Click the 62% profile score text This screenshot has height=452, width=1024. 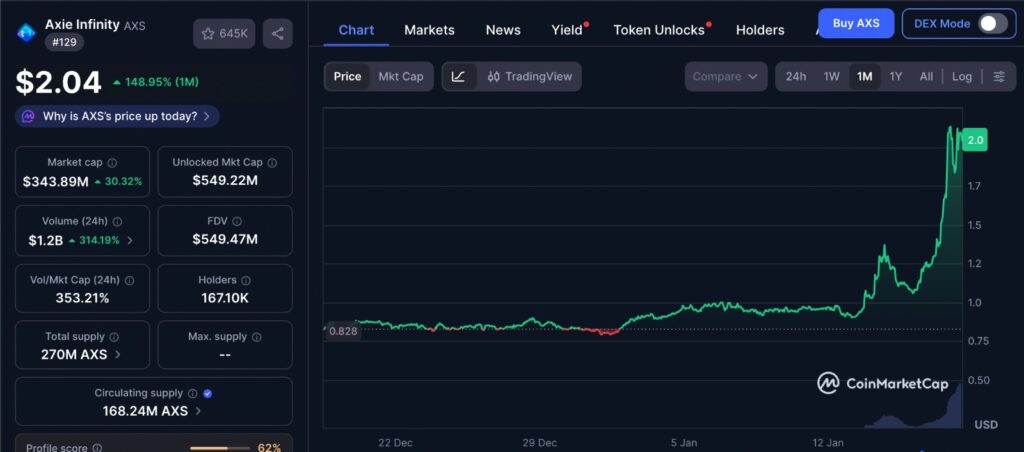click(270, 448)
